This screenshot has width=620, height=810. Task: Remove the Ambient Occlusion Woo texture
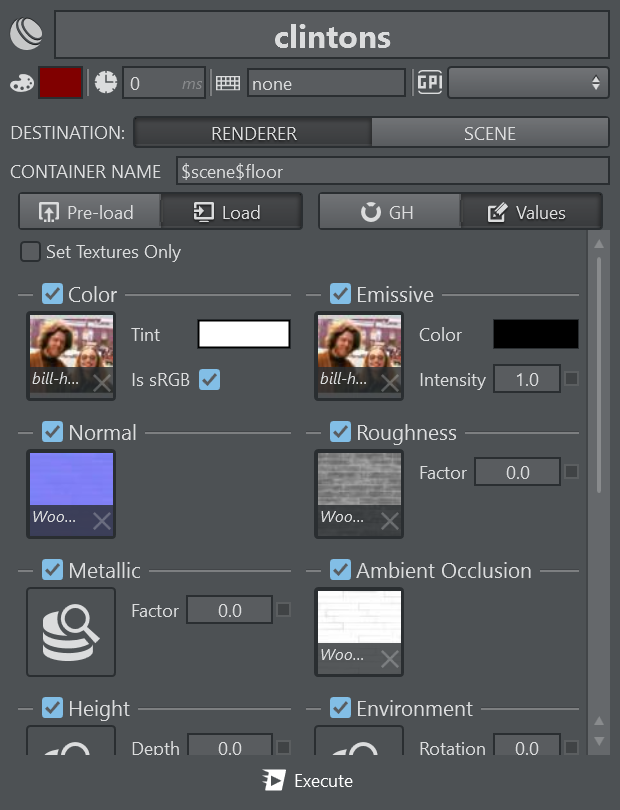pos(390,659)
